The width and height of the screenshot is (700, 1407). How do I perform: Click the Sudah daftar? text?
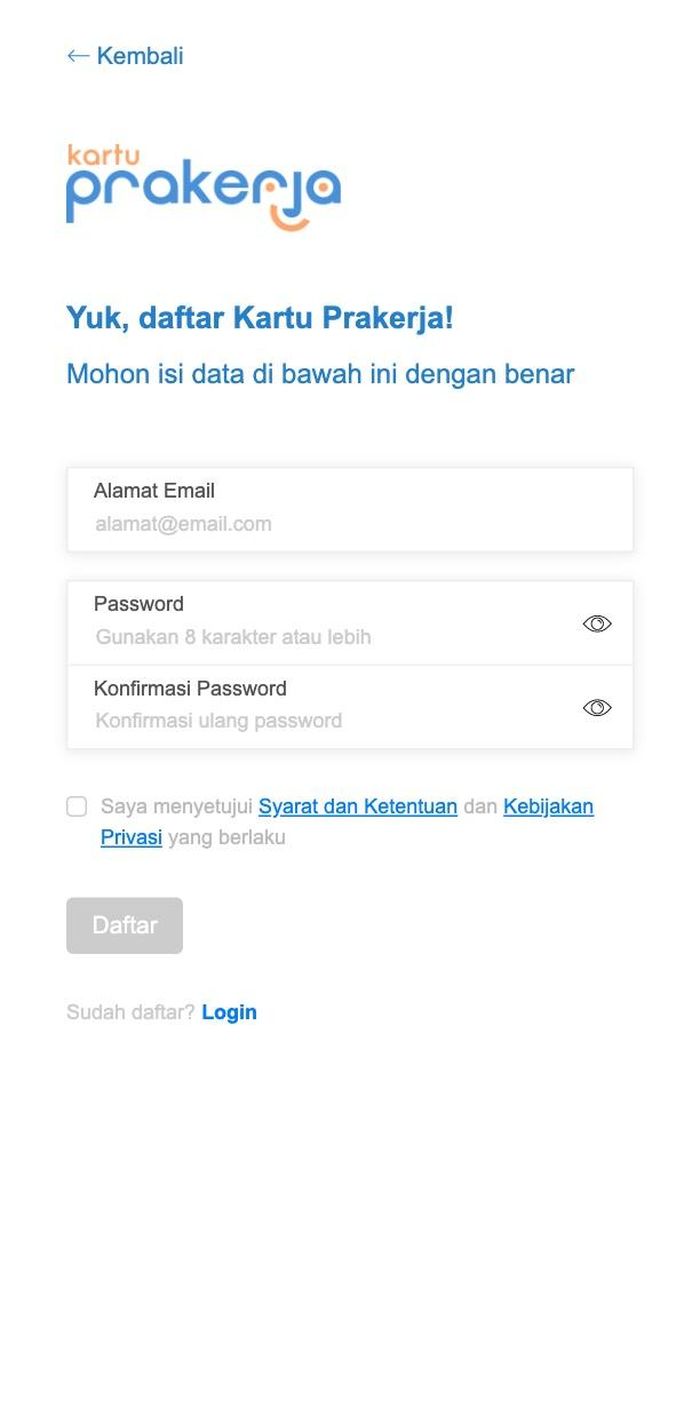(131, 1012)
